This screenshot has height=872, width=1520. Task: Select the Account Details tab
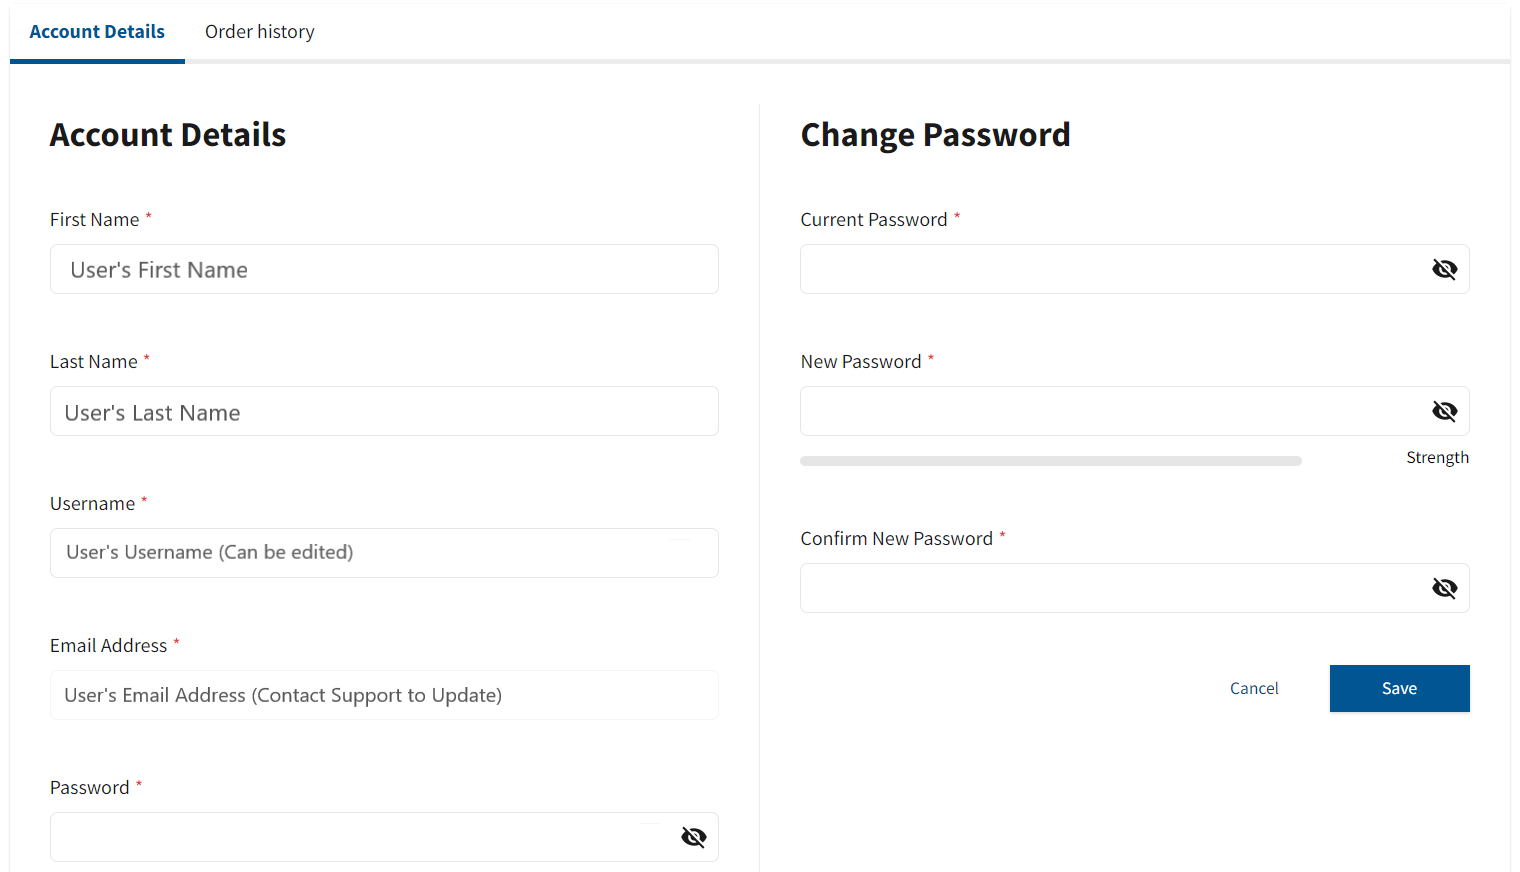click(97, 32)
